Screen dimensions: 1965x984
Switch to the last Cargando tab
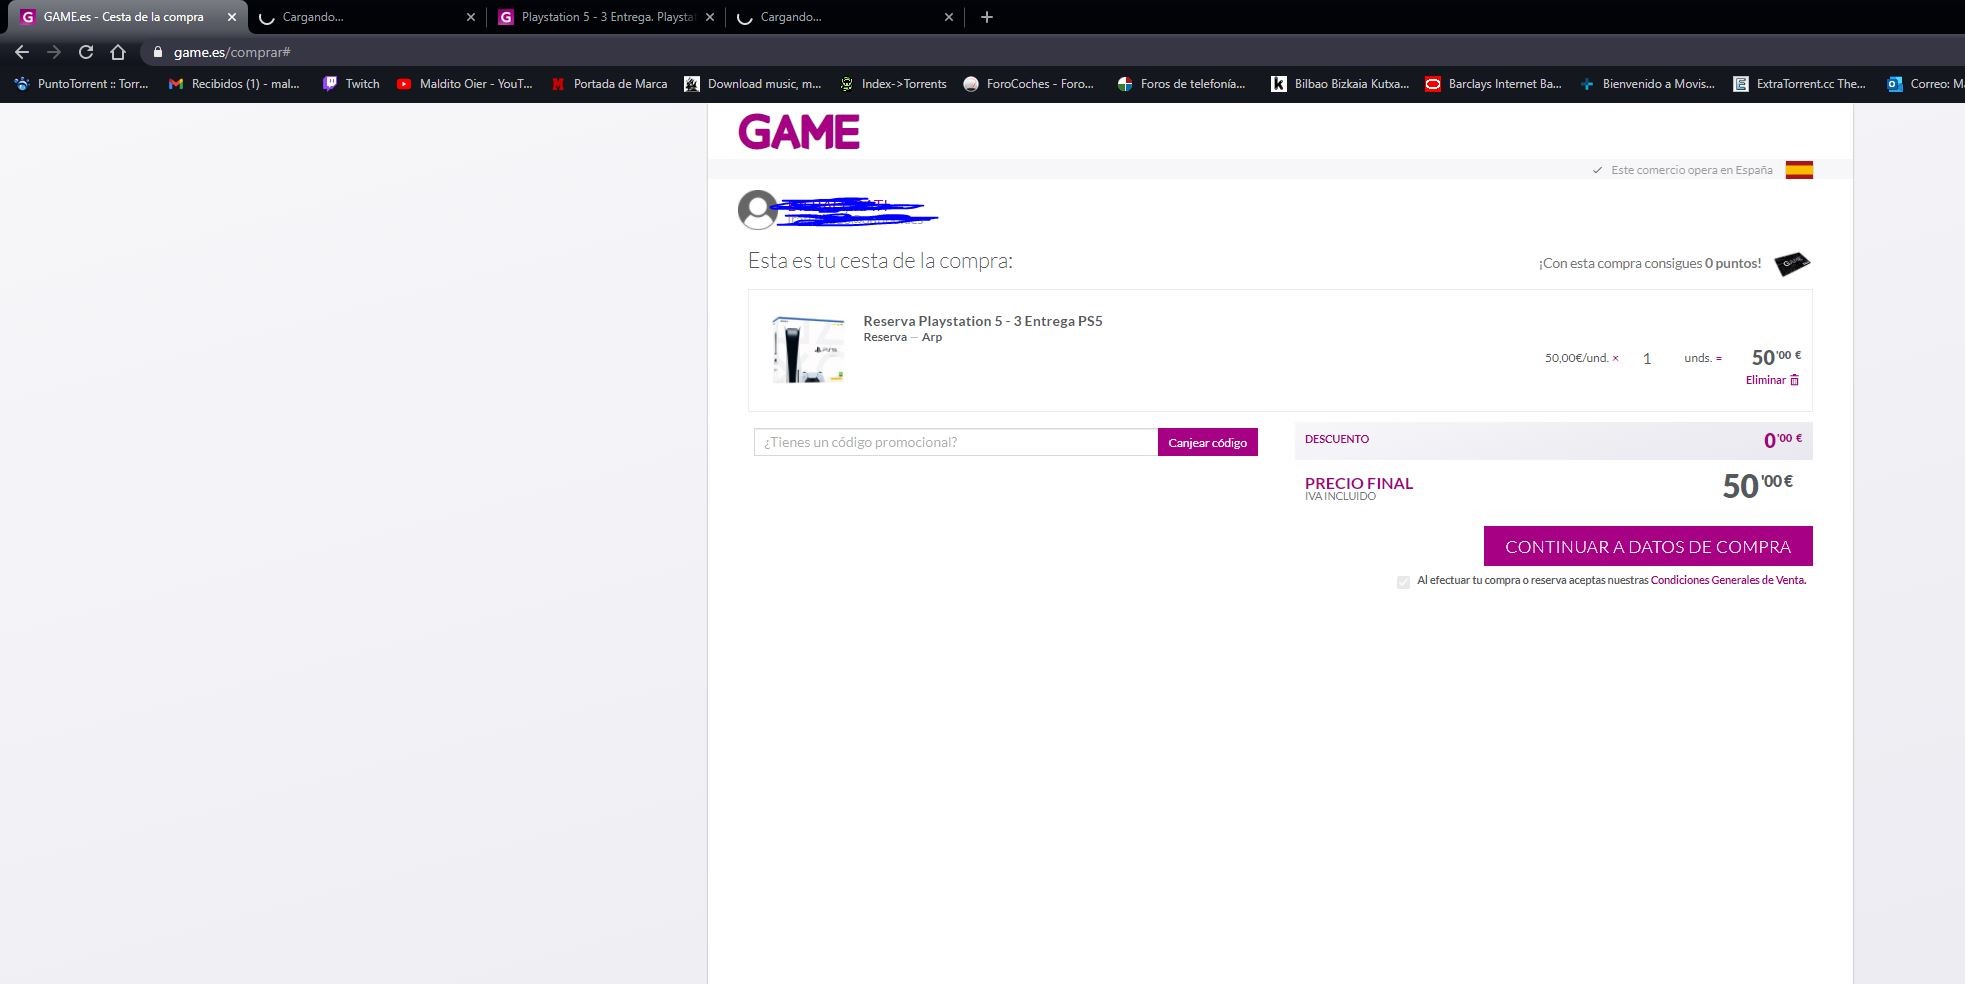(x=845, y=17)
